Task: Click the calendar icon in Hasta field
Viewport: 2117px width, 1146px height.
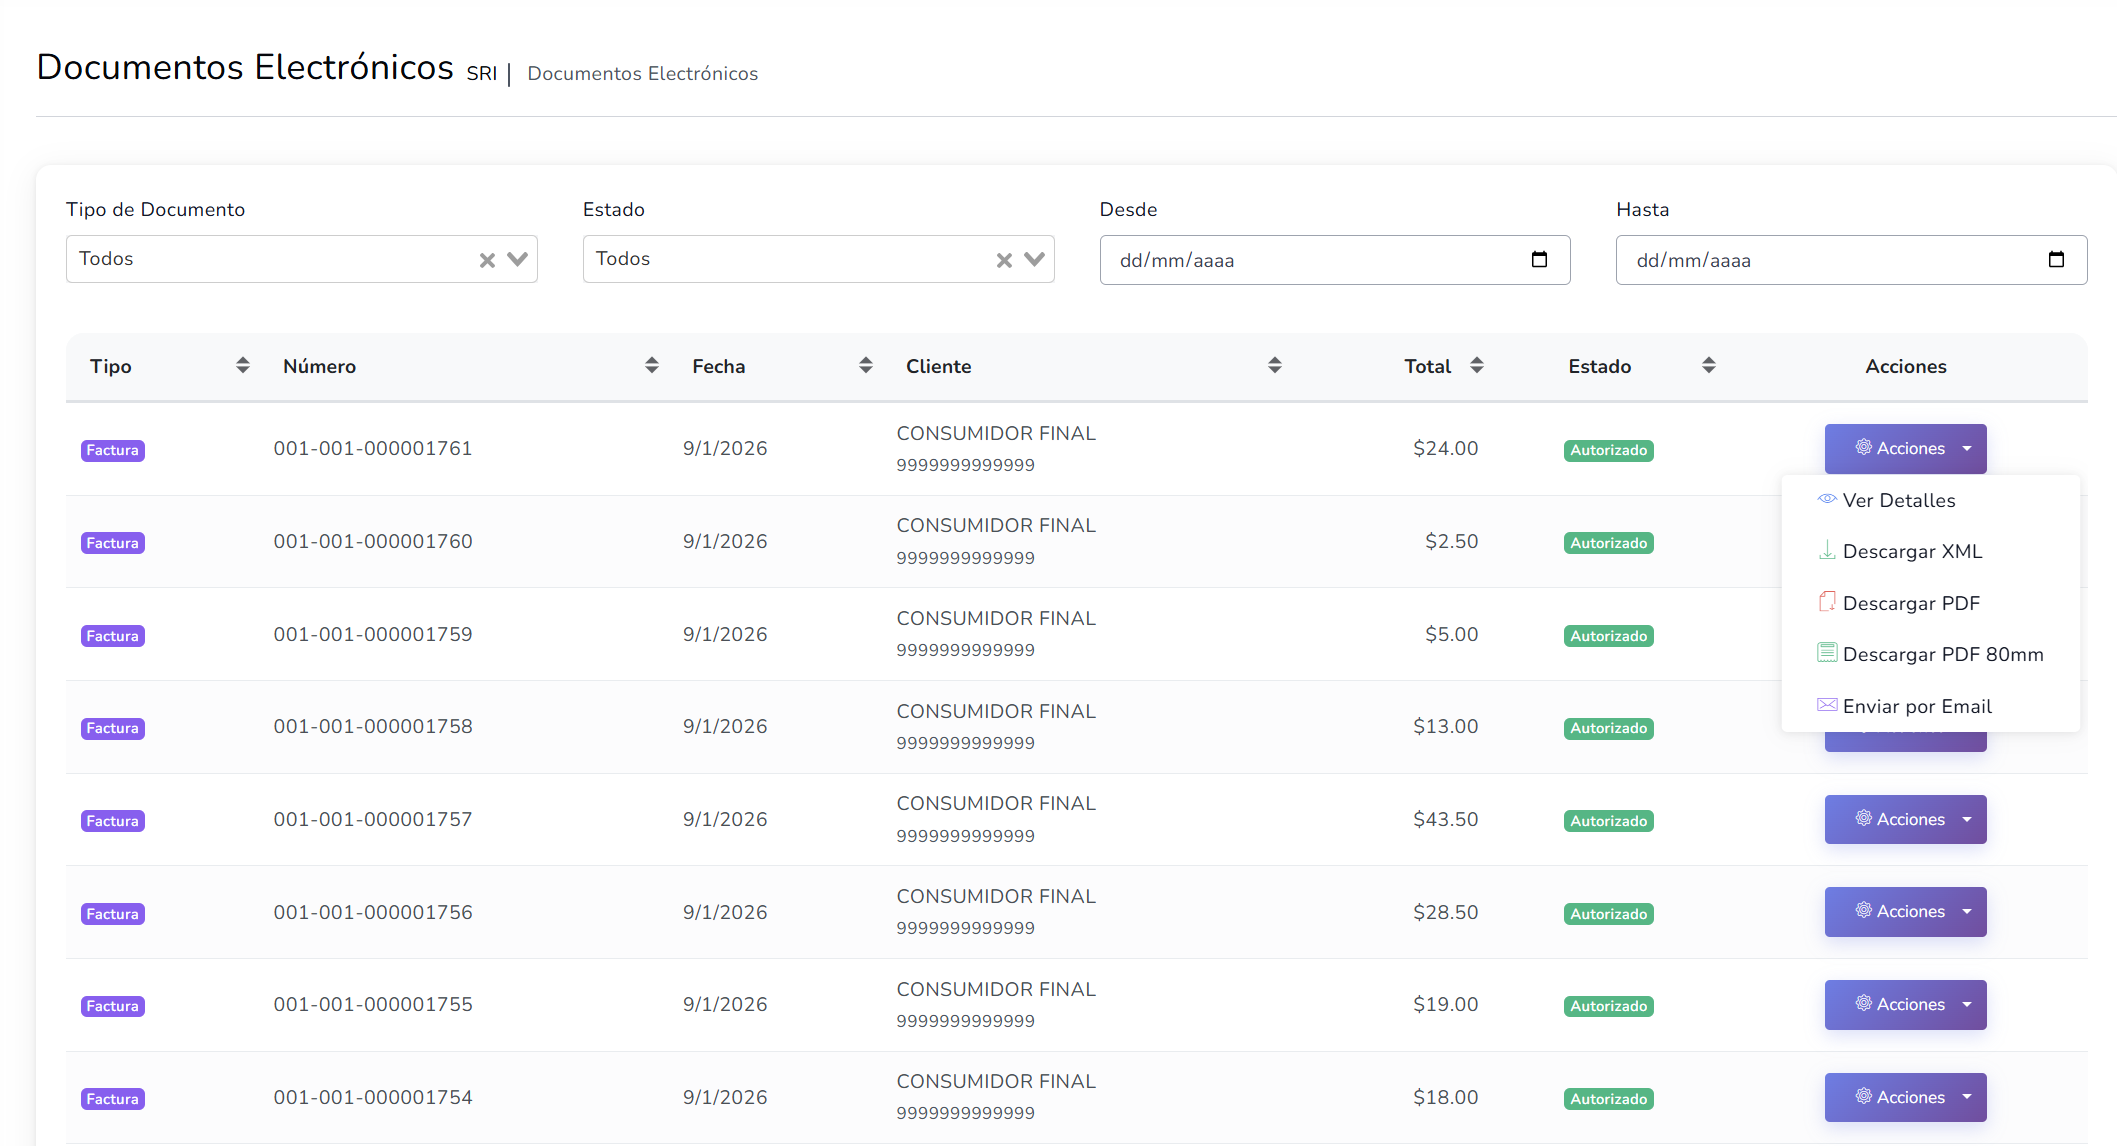Action: click(2056, 260)
